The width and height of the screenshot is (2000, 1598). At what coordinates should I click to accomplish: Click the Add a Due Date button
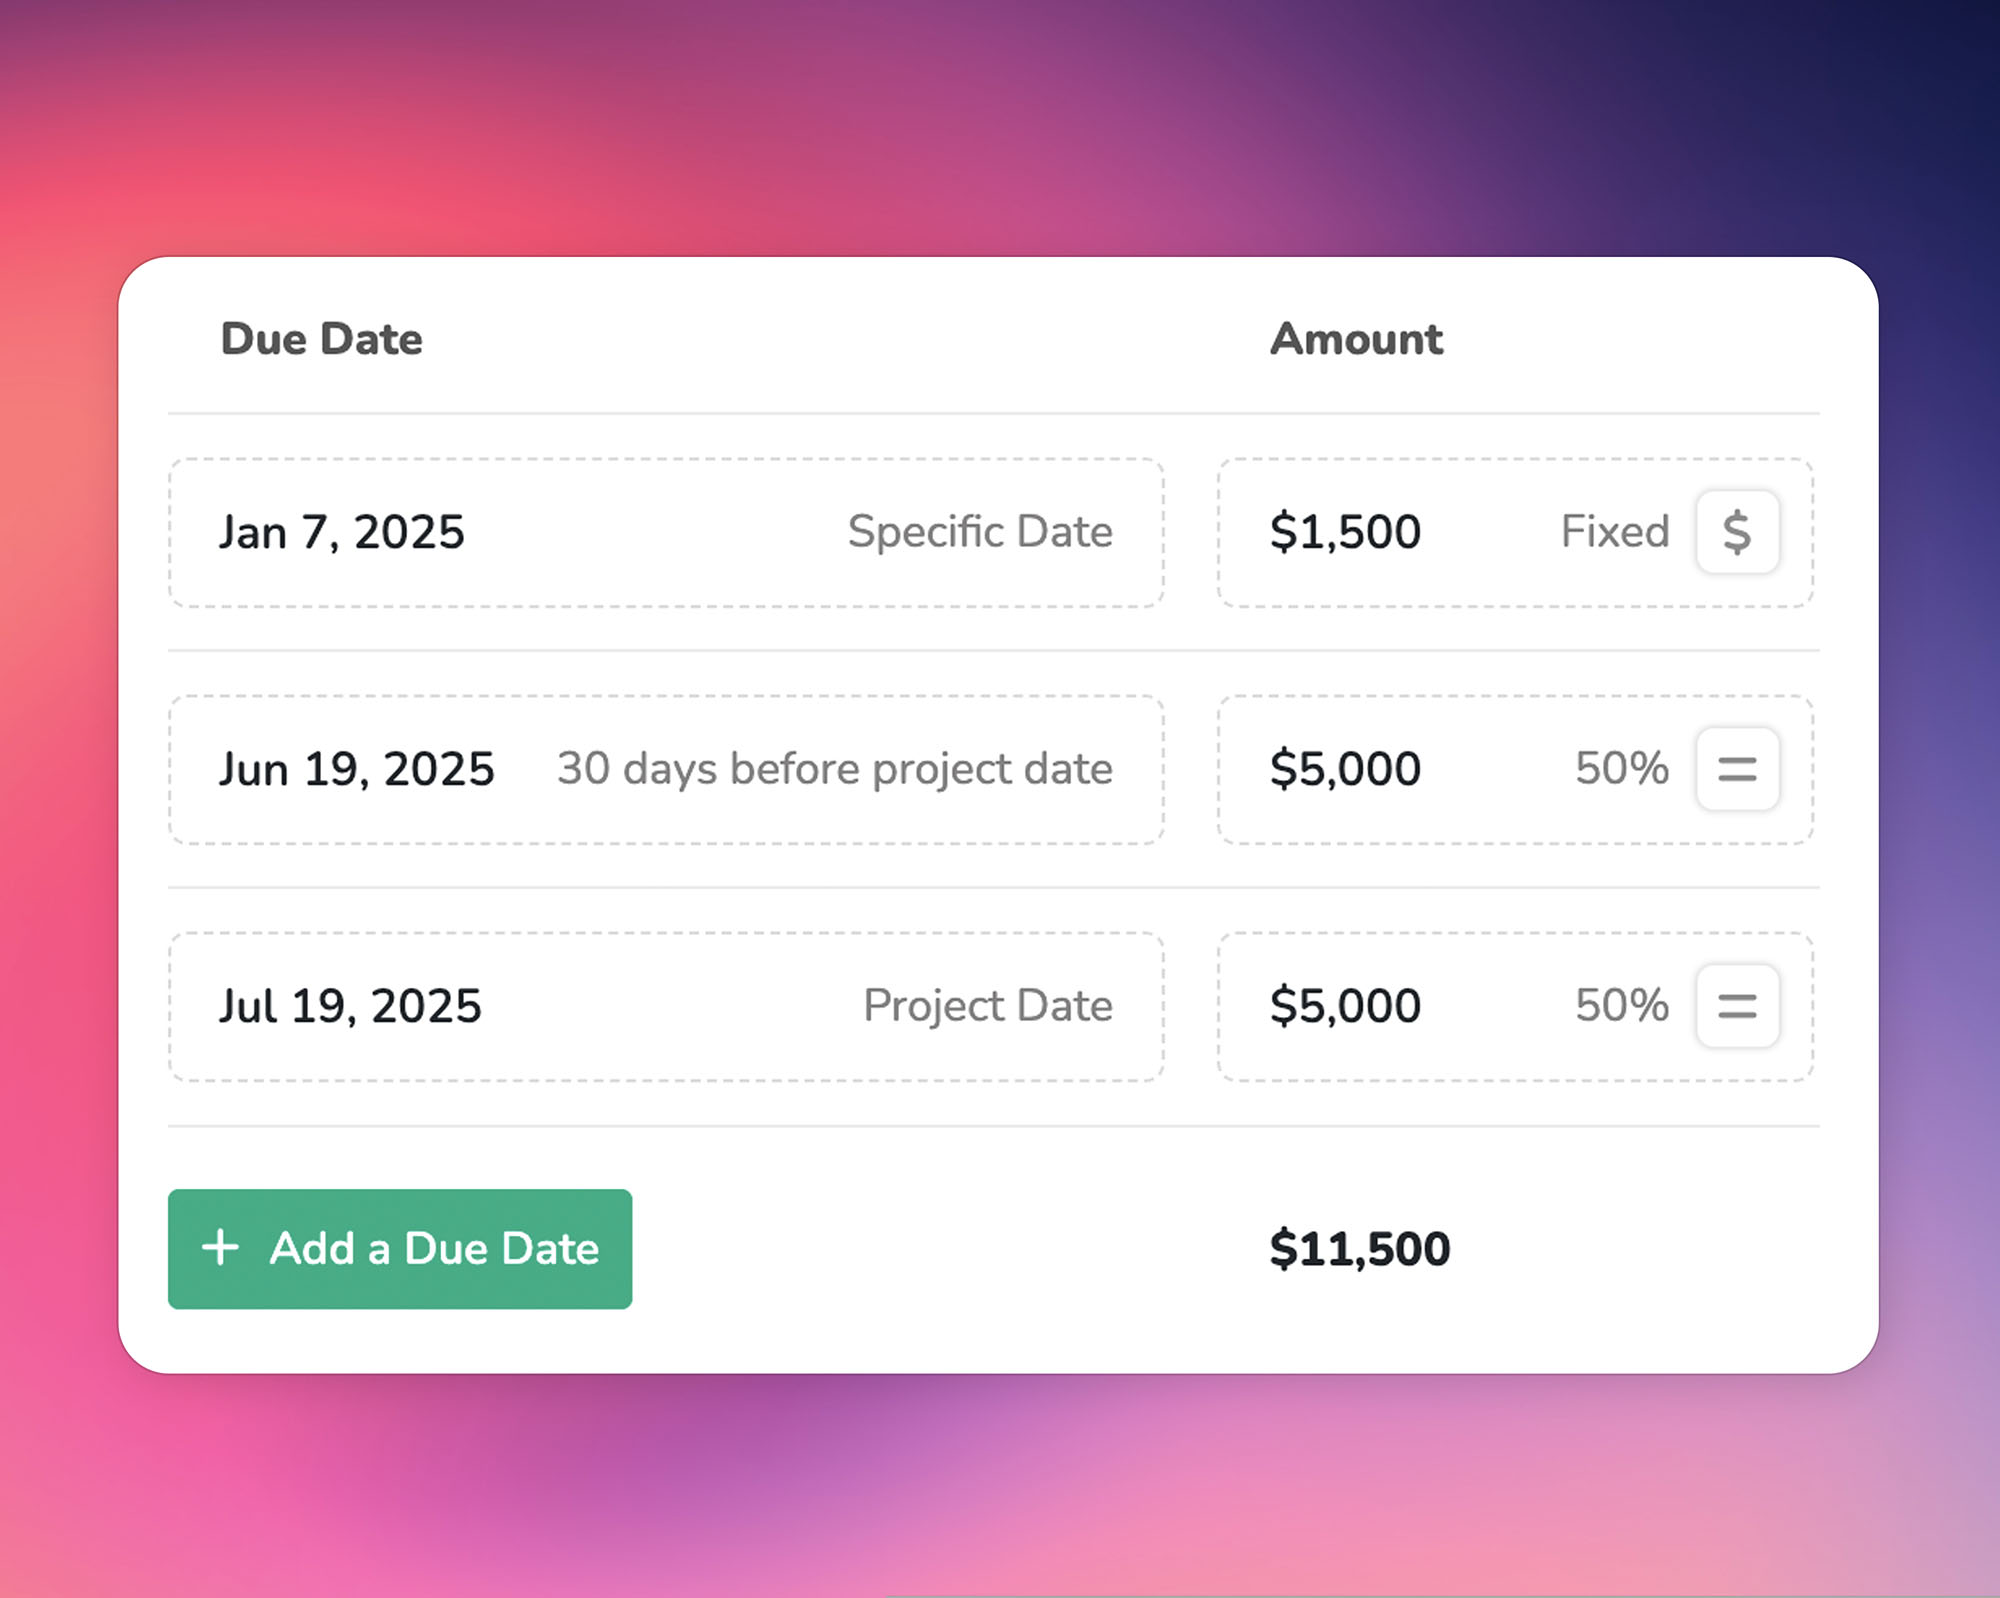pos(400,1249)
